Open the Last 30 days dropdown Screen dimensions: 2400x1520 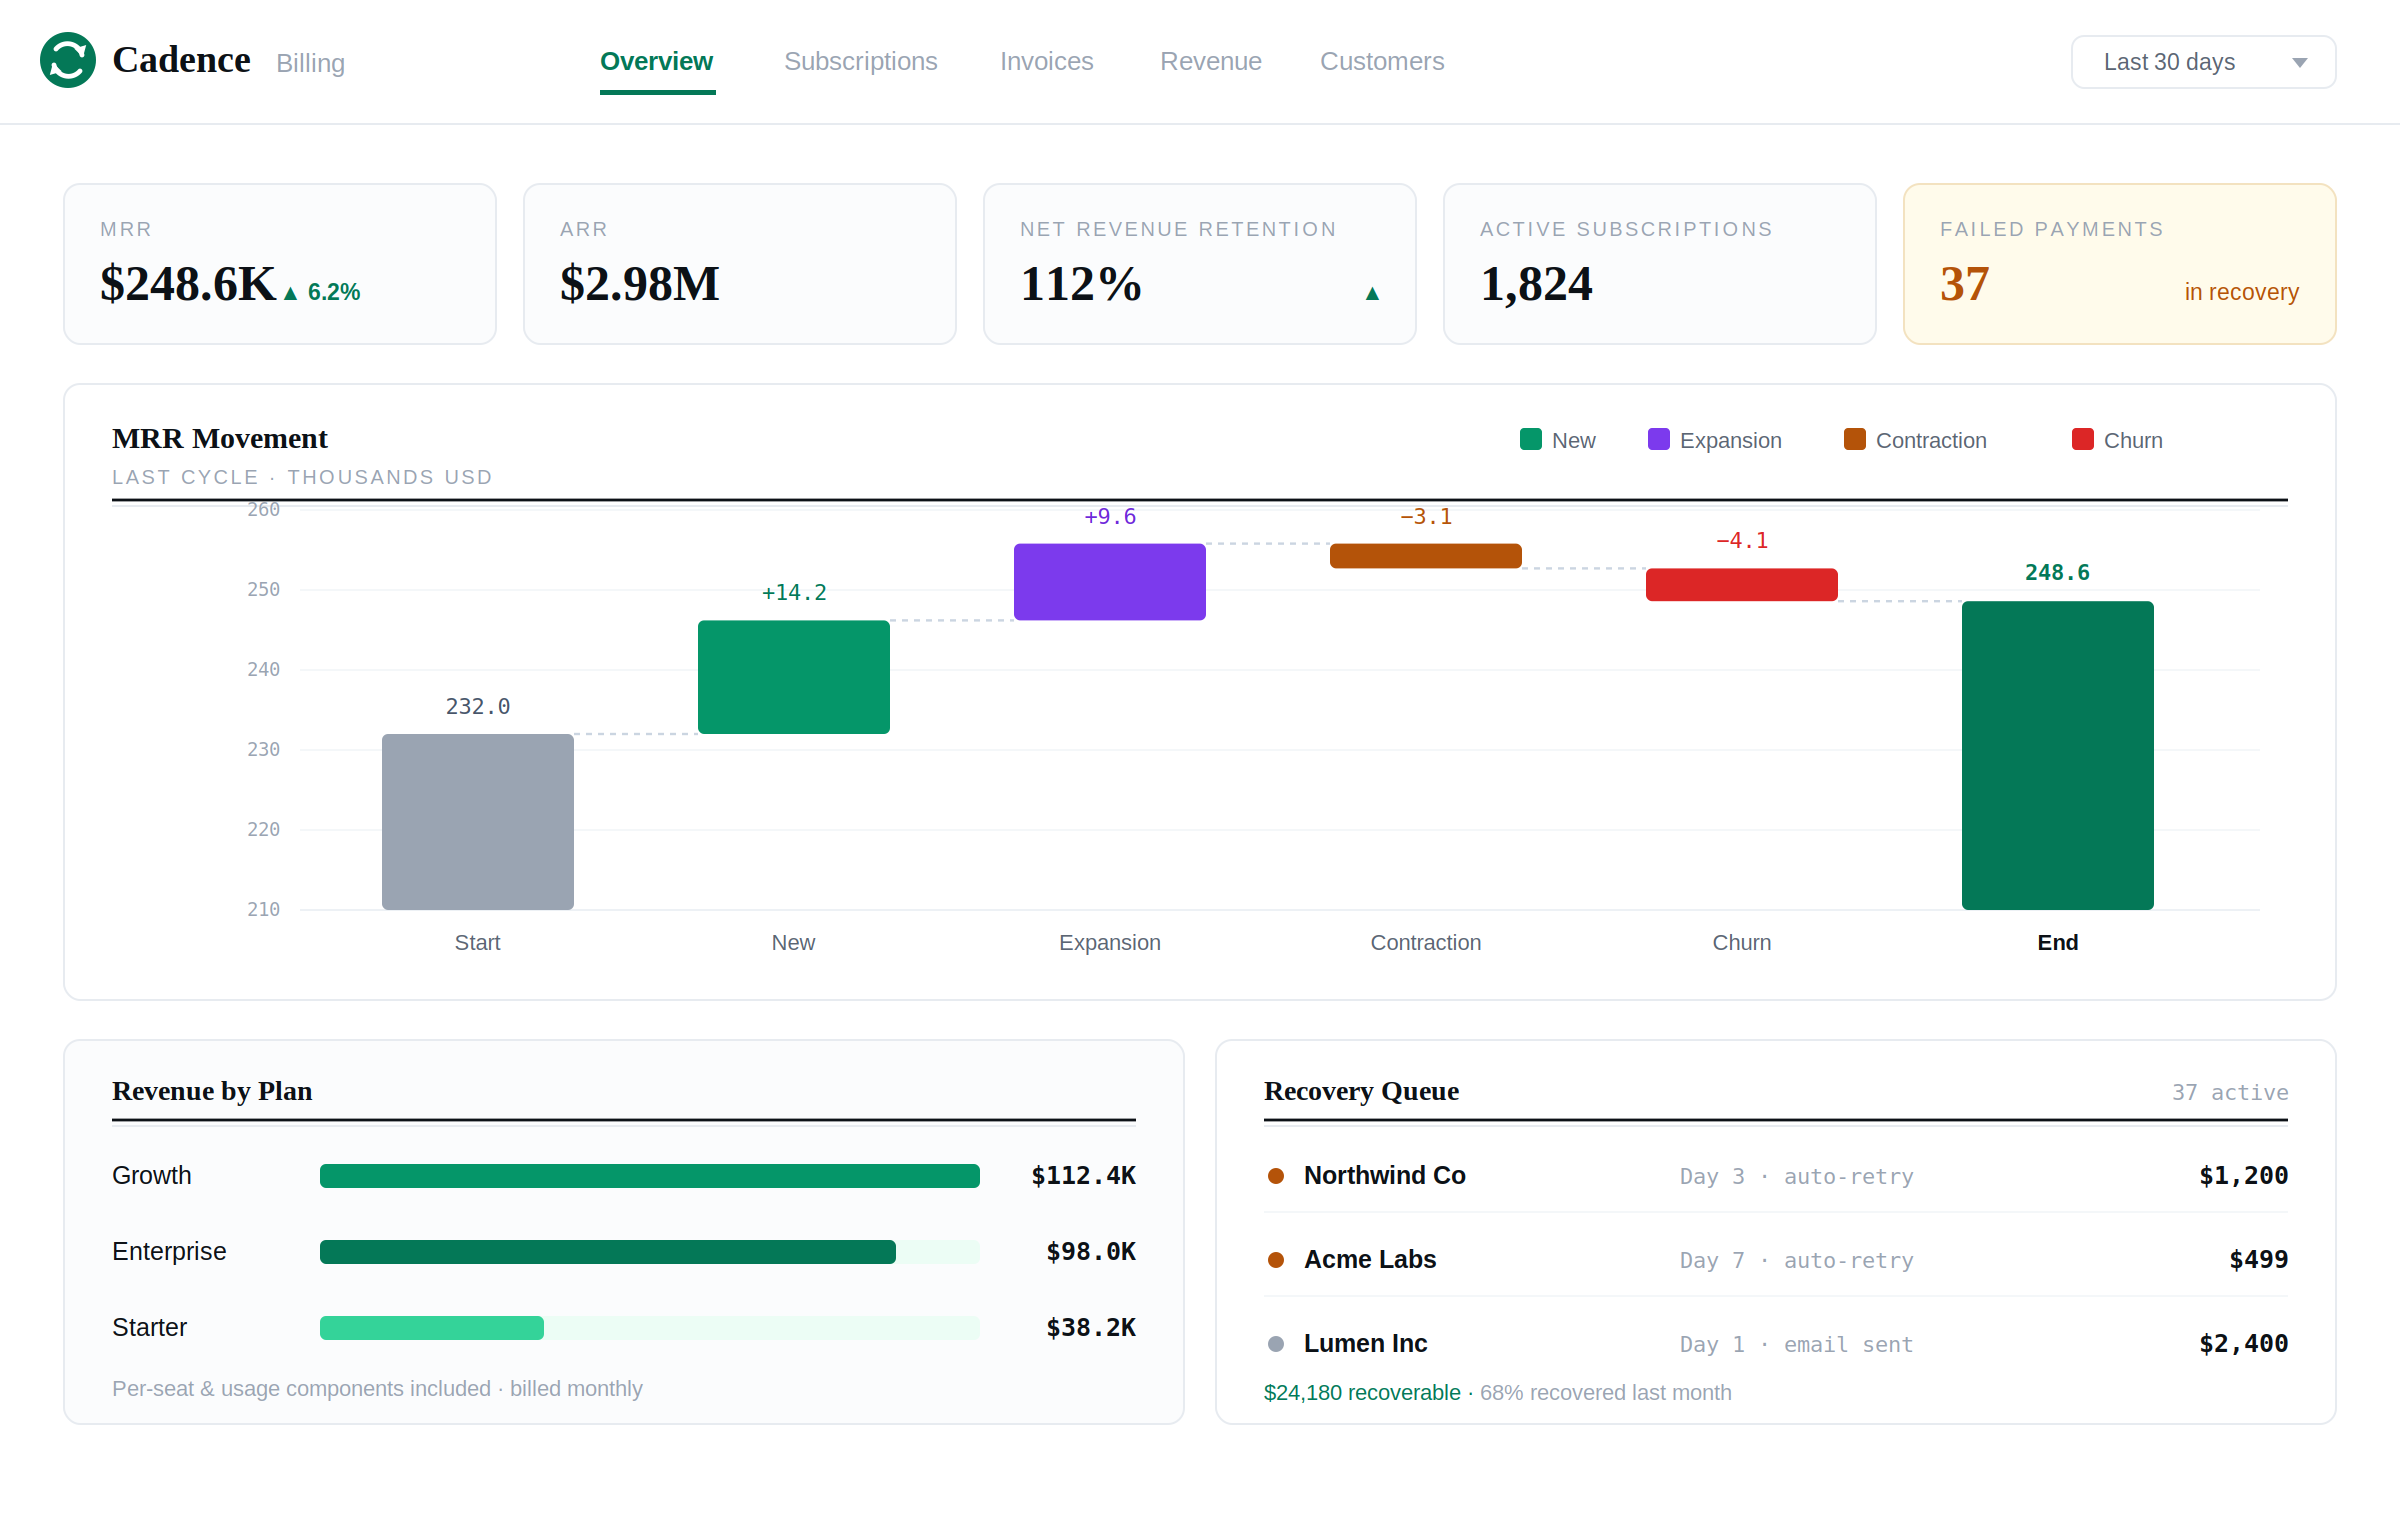(x=2204, y=62)
